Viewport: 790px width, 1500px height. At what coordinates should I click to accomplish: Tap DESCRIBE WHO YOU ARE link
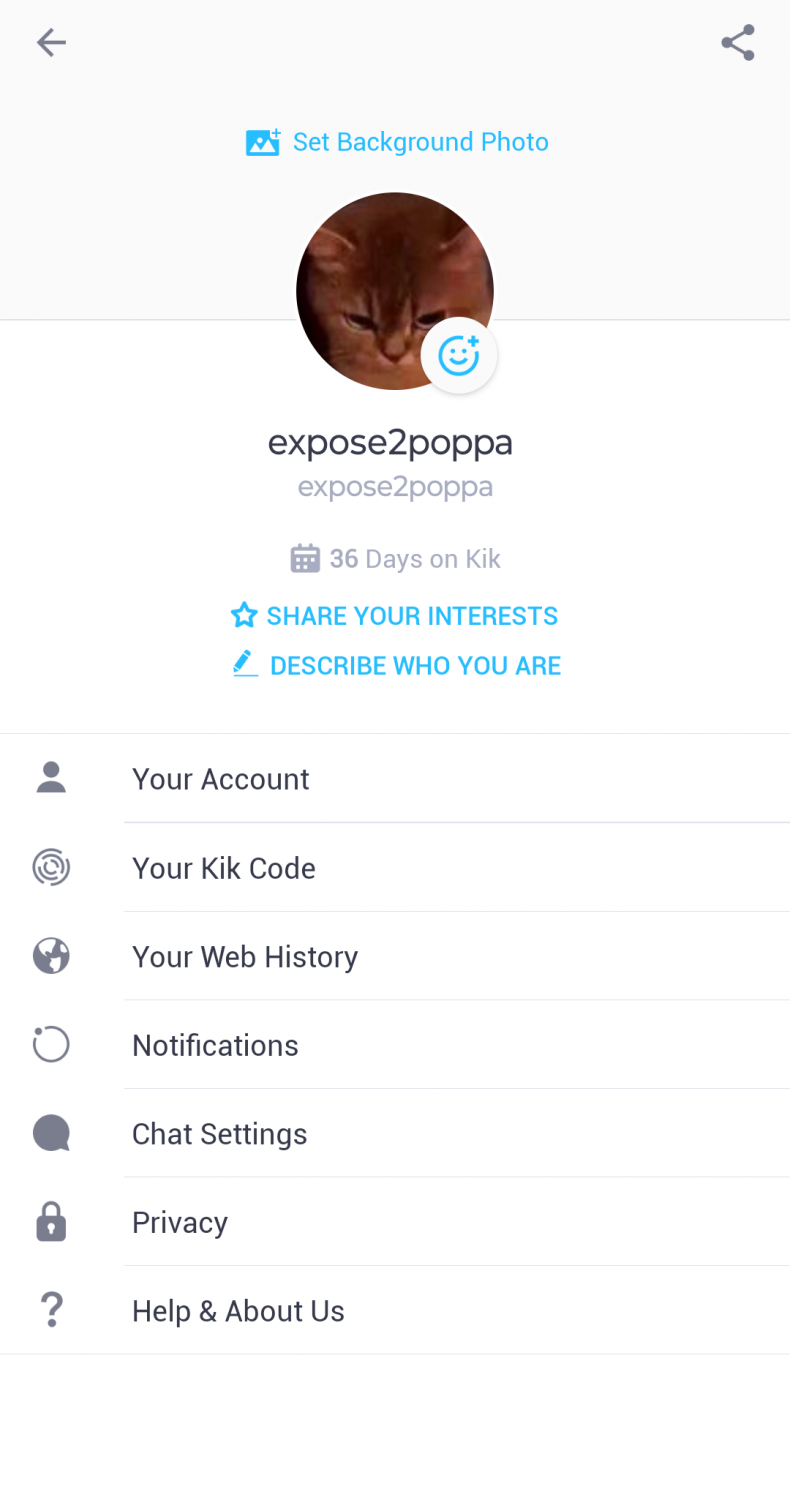[x=397, y=666]
